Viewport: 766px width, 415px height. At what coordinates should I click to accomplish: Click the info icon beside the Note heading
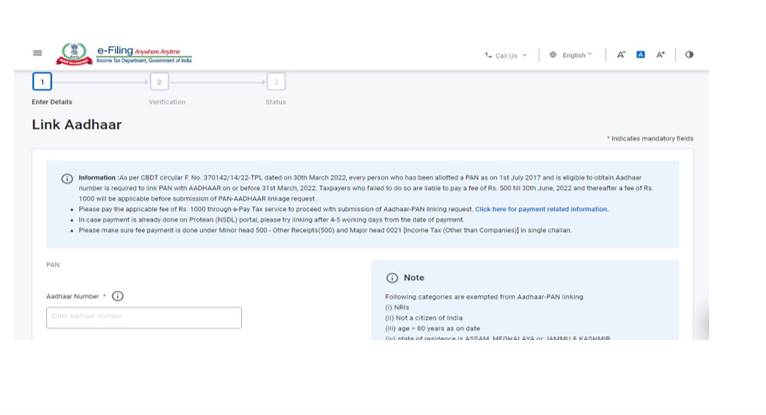(392, 278)
